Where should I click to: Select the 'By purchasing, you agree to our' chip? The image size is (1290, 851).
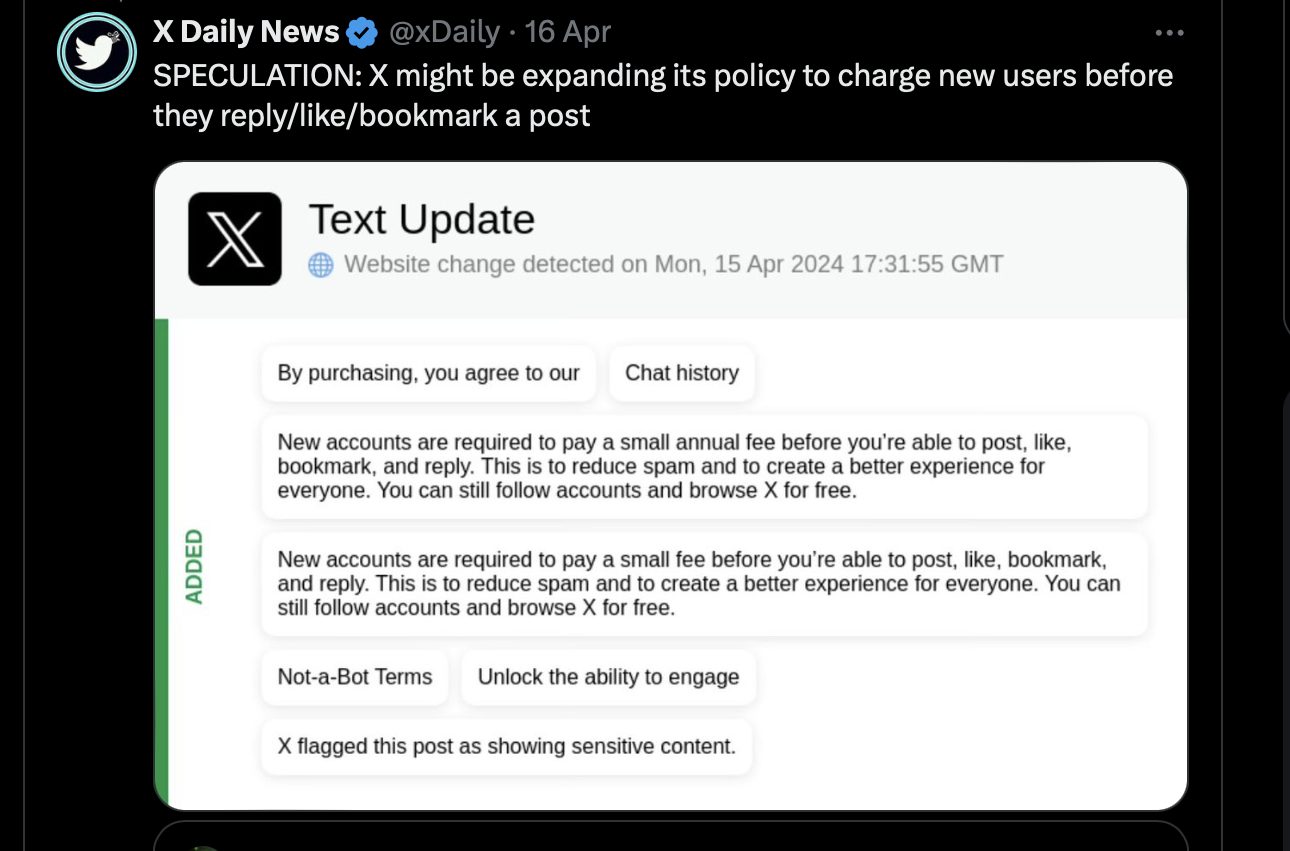pos(429,373)
